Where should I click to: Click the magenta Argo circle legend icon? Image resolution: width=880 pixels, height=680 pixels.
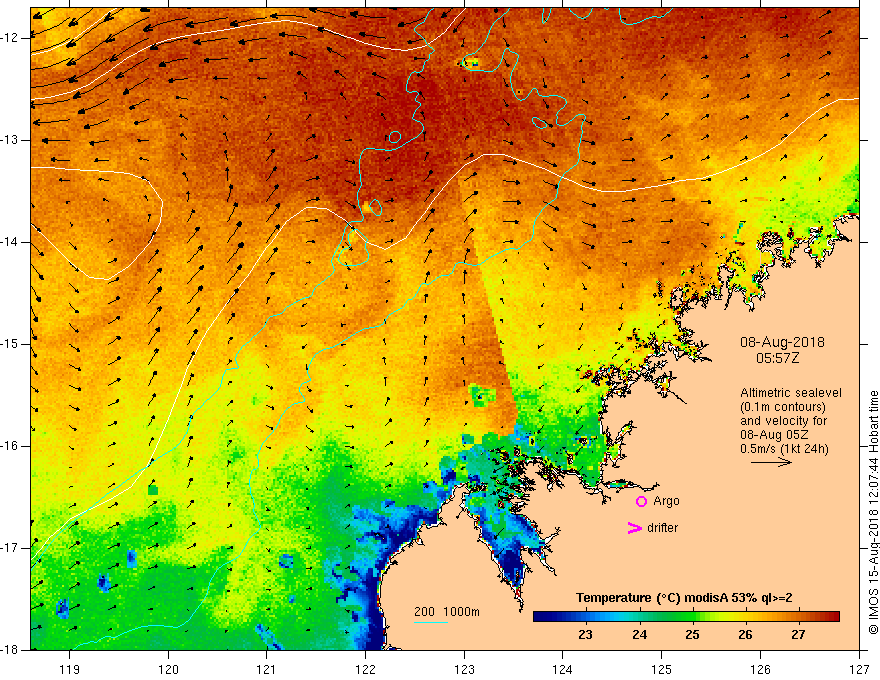[x=641, y=501]
